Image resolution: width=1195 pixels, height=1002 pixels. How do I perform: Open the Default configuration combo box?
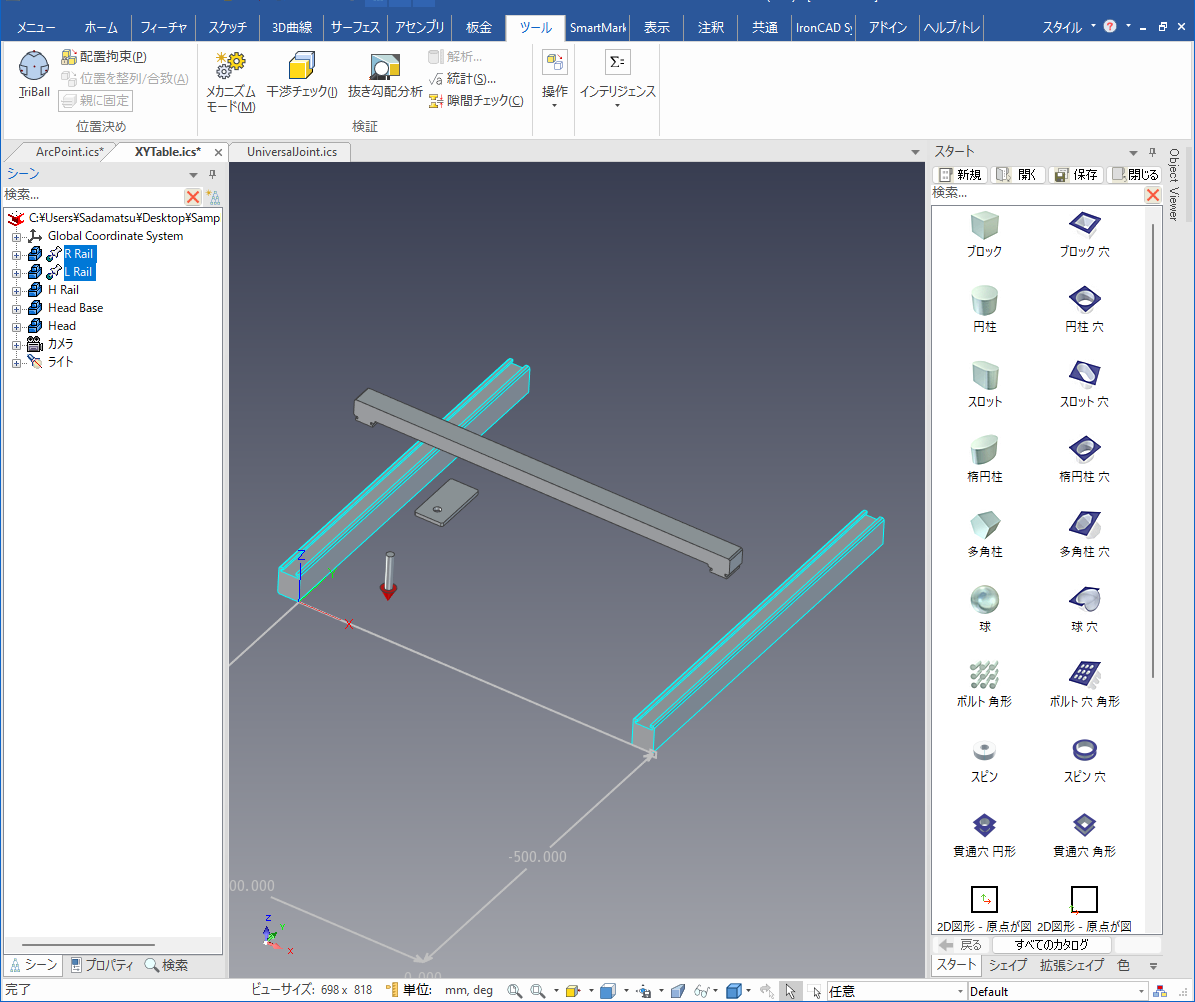point(1056,991)
